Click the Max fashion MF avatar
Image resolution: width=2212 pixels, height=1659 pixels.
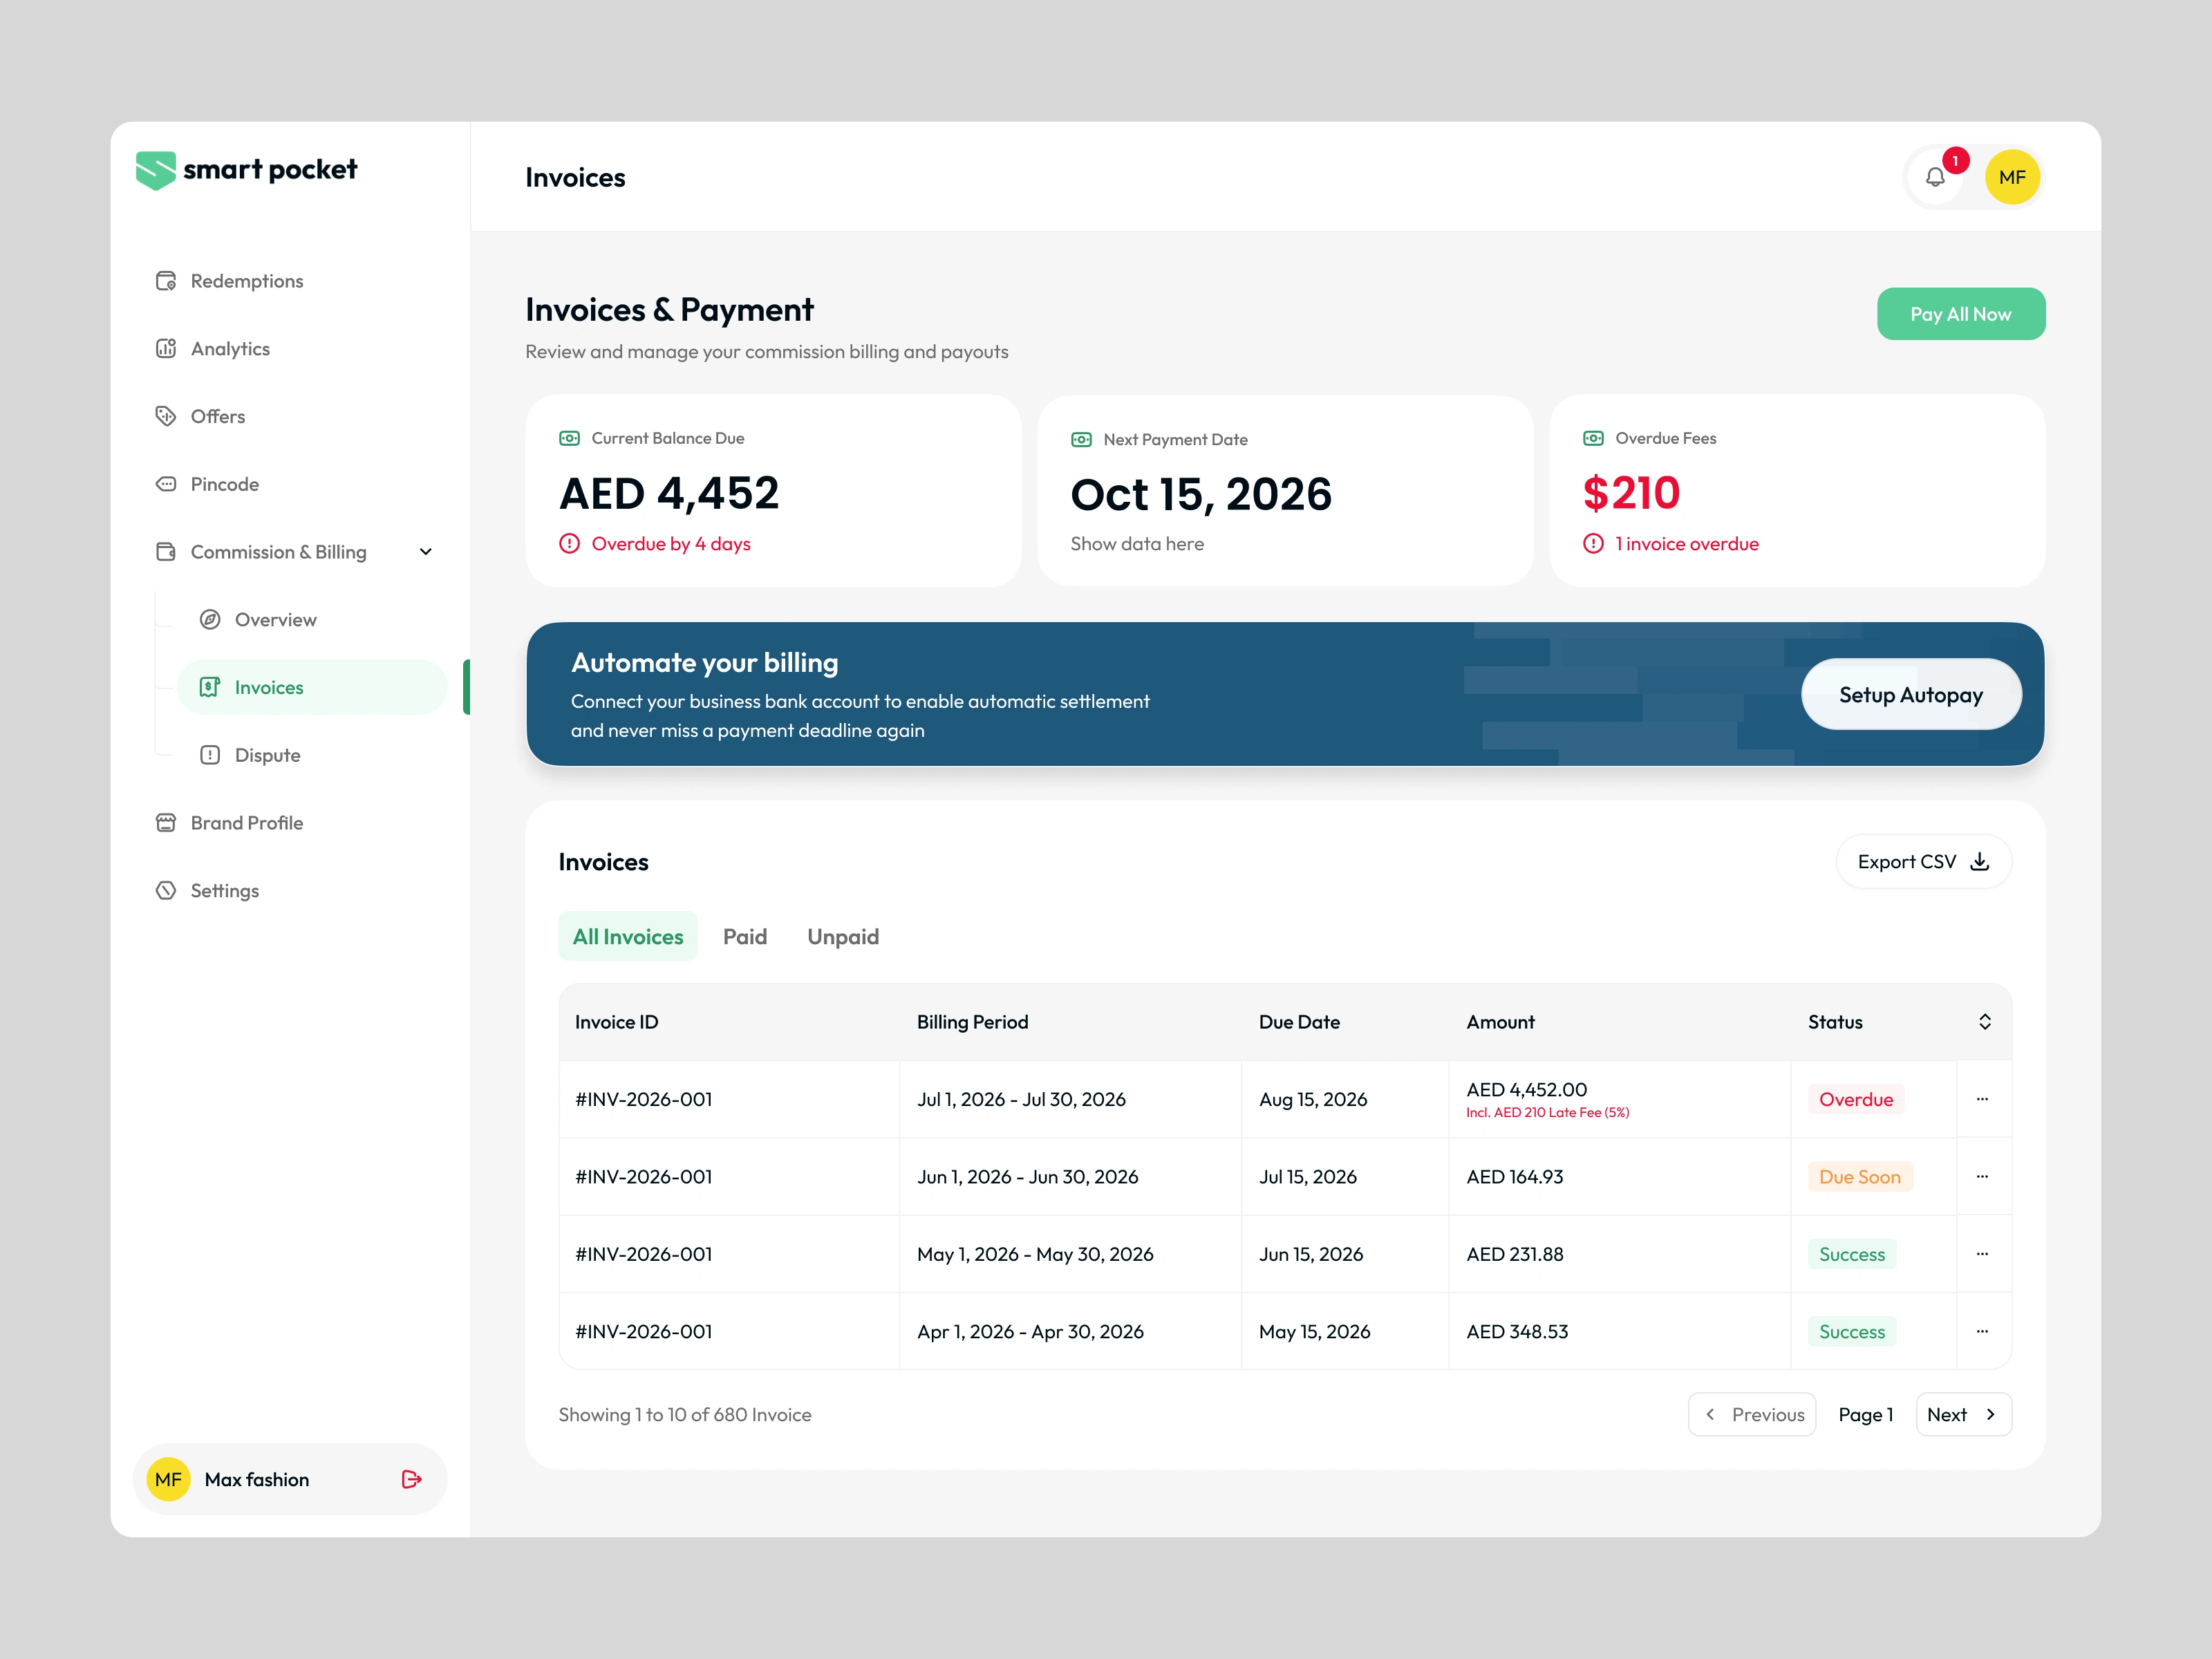point(168,1479)
